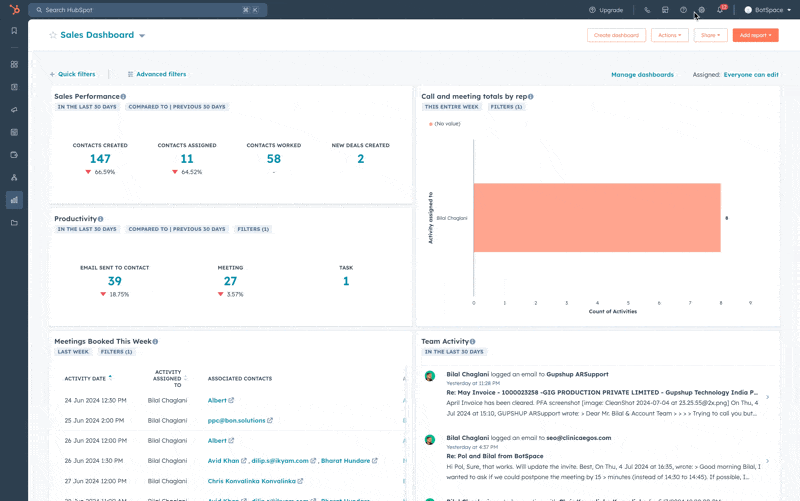Expand the Gupshup ARSupport email activity chevron
The image size is (800, 501).
point(767,397)
